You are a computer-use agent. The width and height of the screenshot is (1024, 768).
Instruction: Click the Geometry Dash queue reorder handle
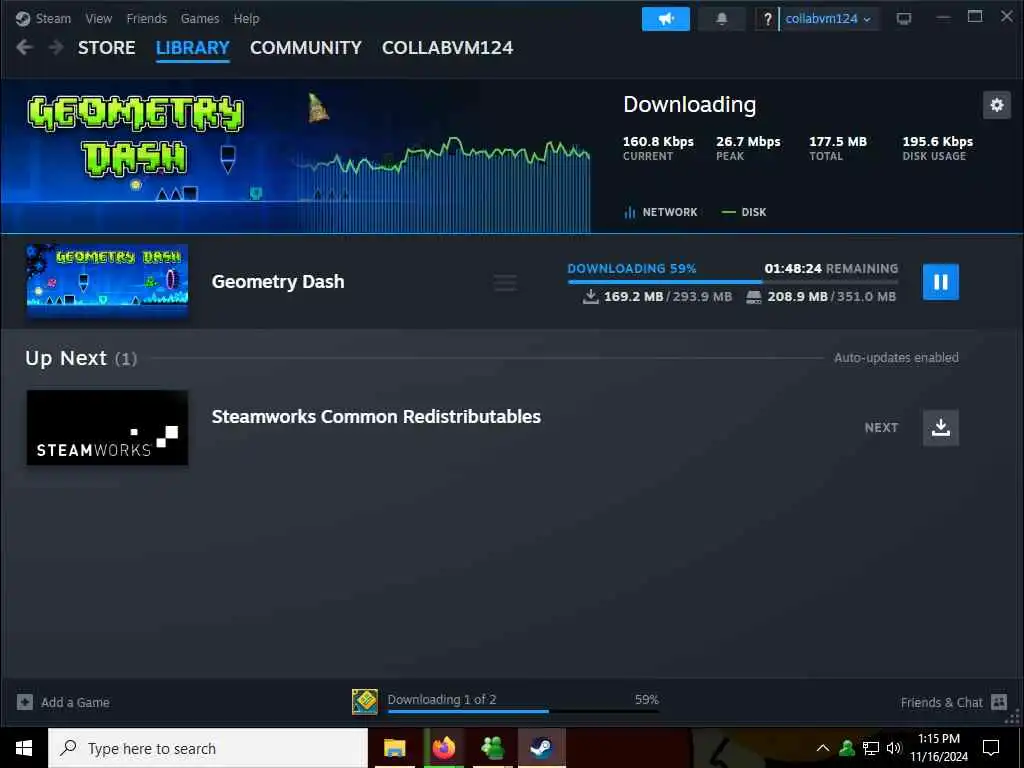pyautogui.click(x=505, y=283)
